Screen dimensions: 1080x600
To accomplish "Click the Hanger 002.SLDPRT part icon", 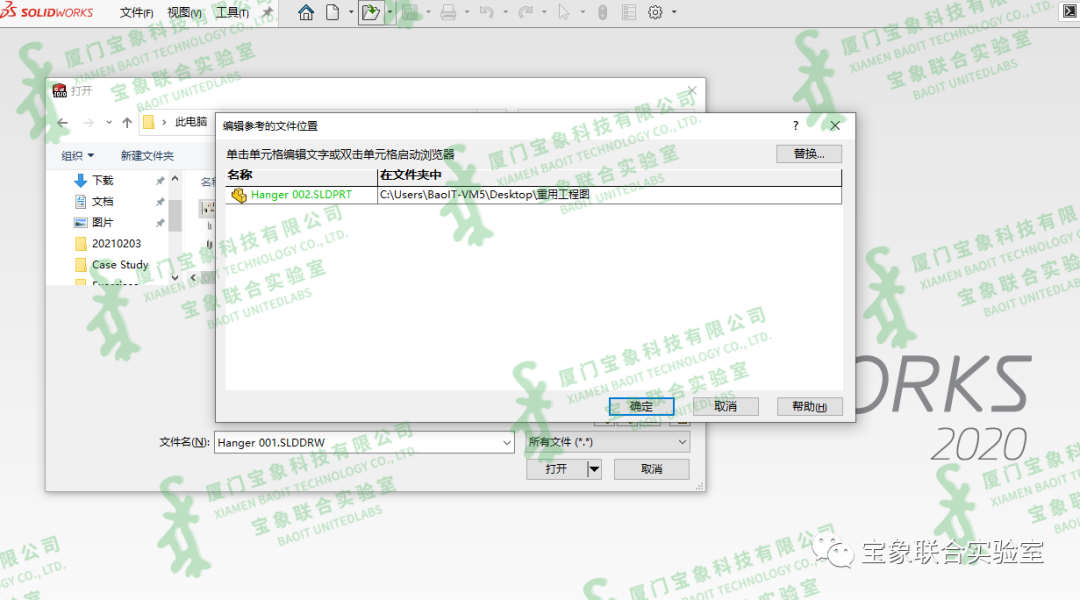I will pyautogui.click(x=239, y=195).
